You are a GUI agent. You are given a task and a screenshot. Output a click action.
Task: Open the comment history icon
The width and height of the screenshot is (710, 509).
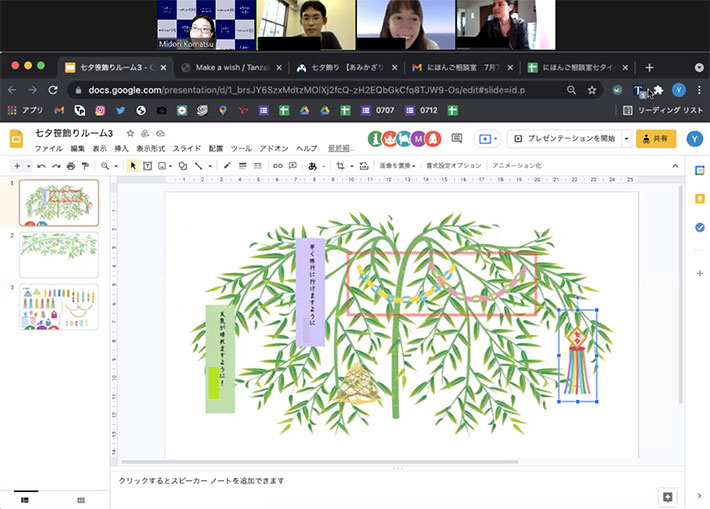(457, 139)
